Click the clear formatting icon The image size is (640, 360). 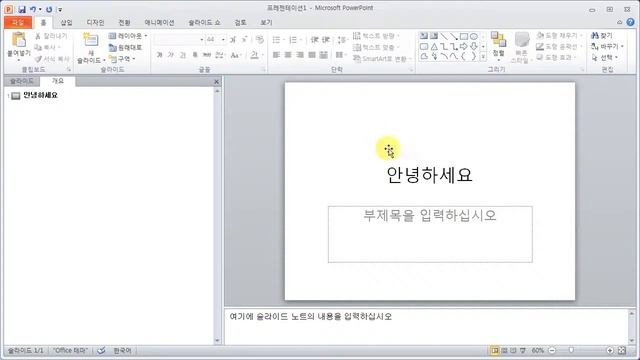point(259,40)
